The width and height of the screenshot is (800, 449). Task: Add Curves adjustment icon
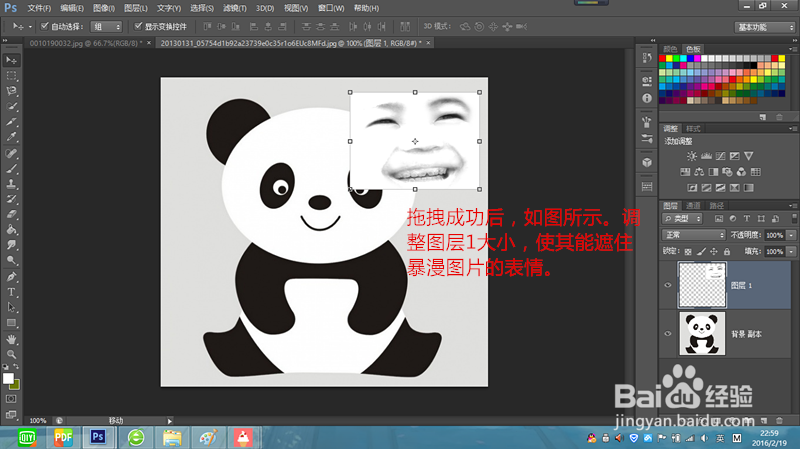click(720, 156)
